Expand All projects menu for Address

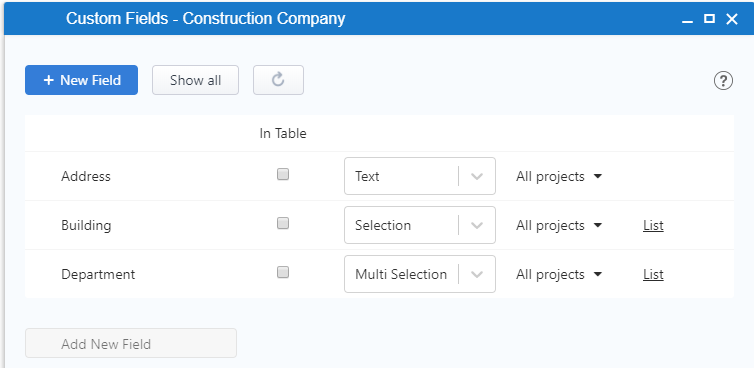point(559,177)
